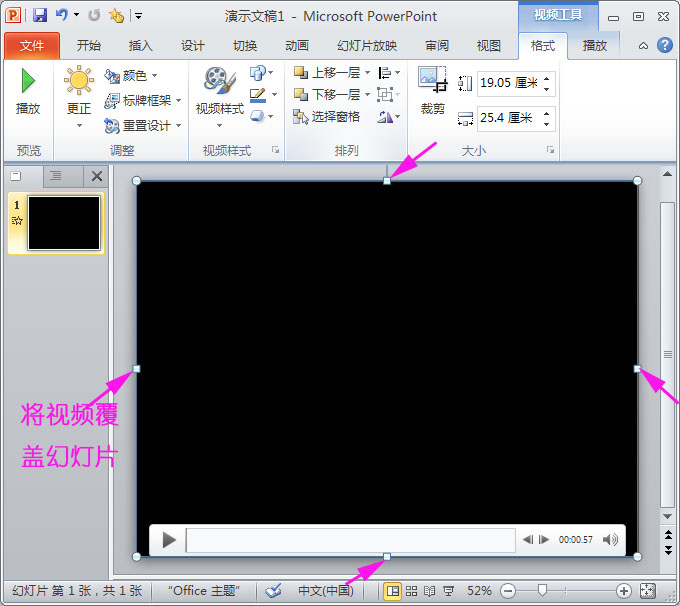Switch to the 设计 ribbon tab
Screen dimensions: 680x606
tap(193, 46)
